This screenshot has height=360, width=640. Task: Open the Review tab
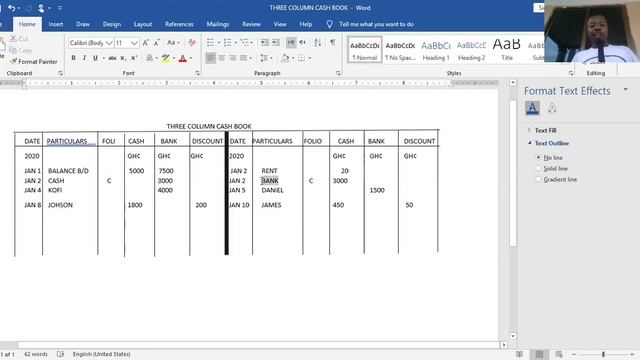[251, 24]
